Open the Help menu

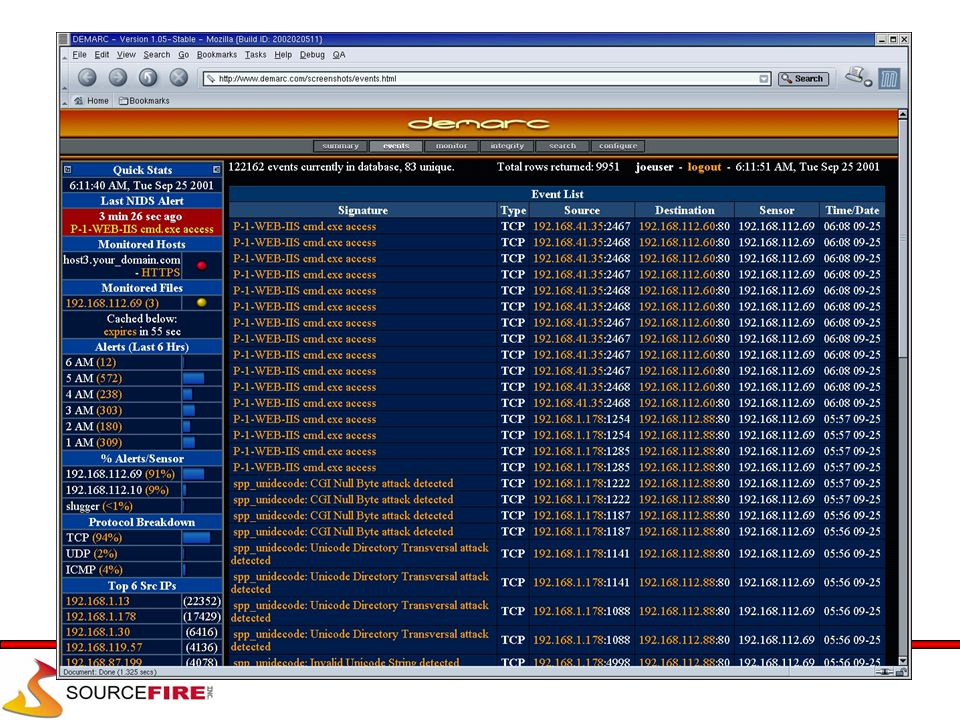(283, 54)
